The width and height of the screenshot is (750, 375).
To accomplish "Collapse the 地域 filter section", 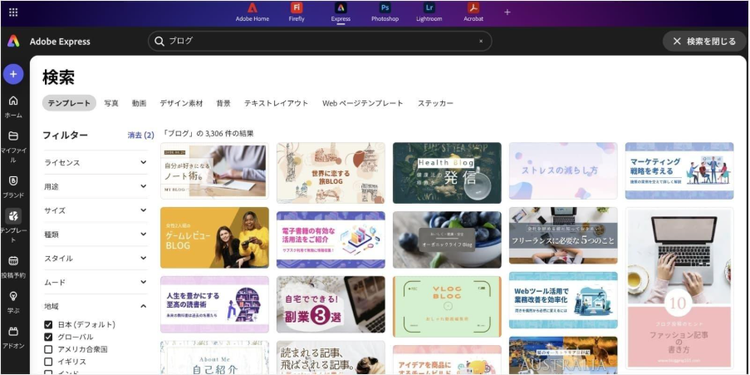I will (x=96, y=306).
